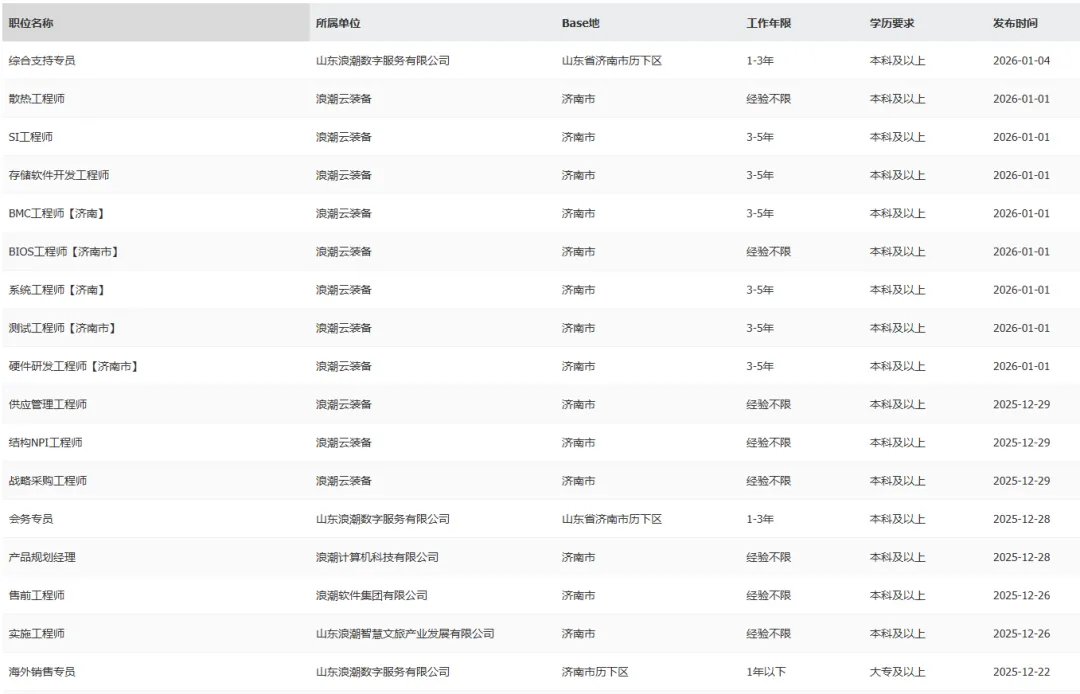Open the BIOS工程师【济南市】 job posting

click(x=64, y=252)
